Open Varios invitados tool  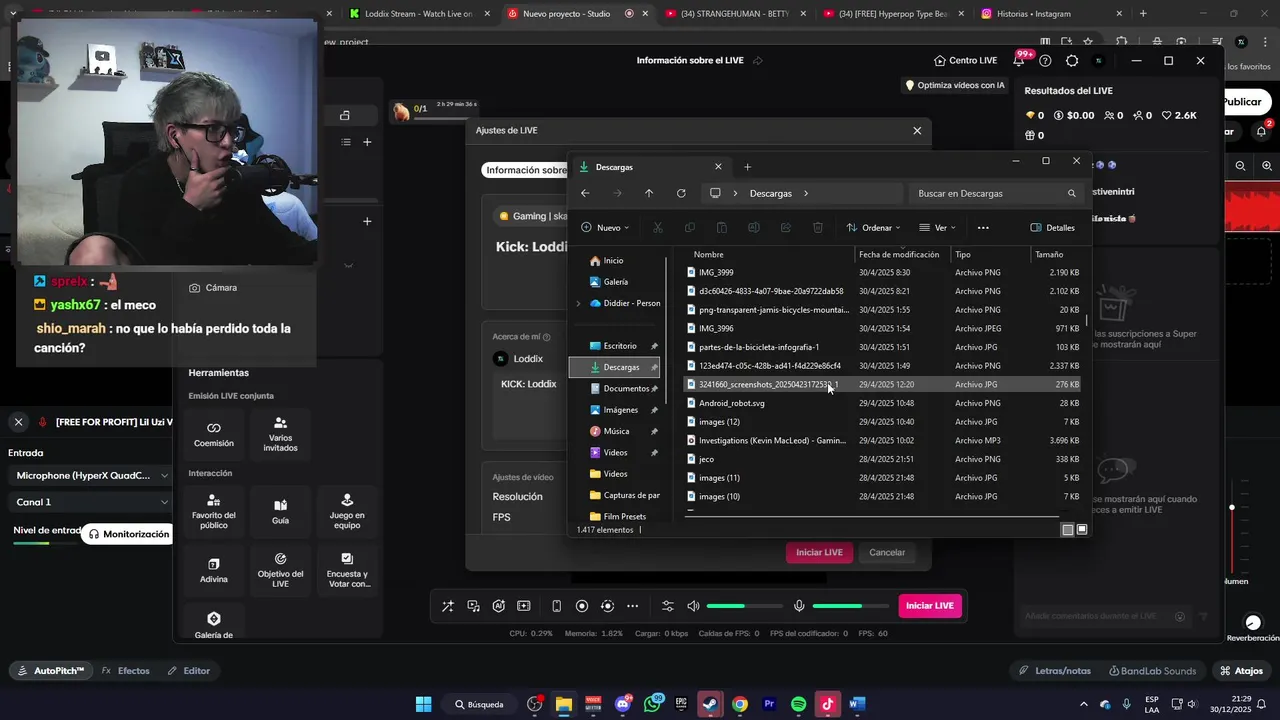[280, 433]
